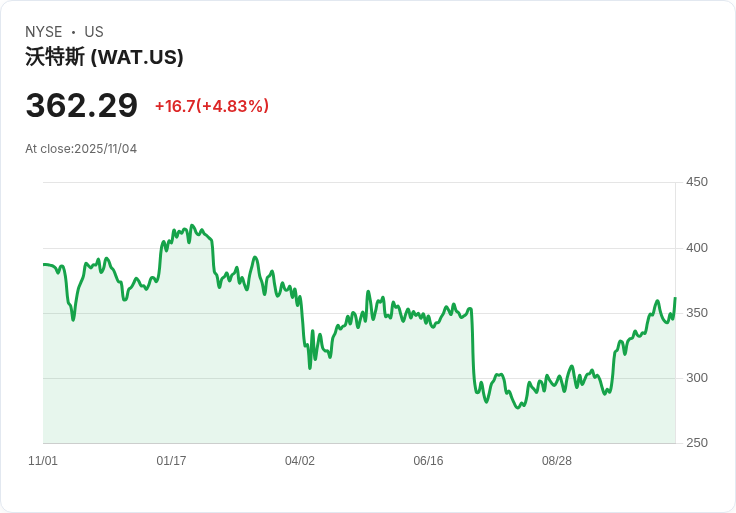Screen dimensions: 736x513
Task: Click the stock name 沃特斯 (WAT.US)
Action: [104, 57]
